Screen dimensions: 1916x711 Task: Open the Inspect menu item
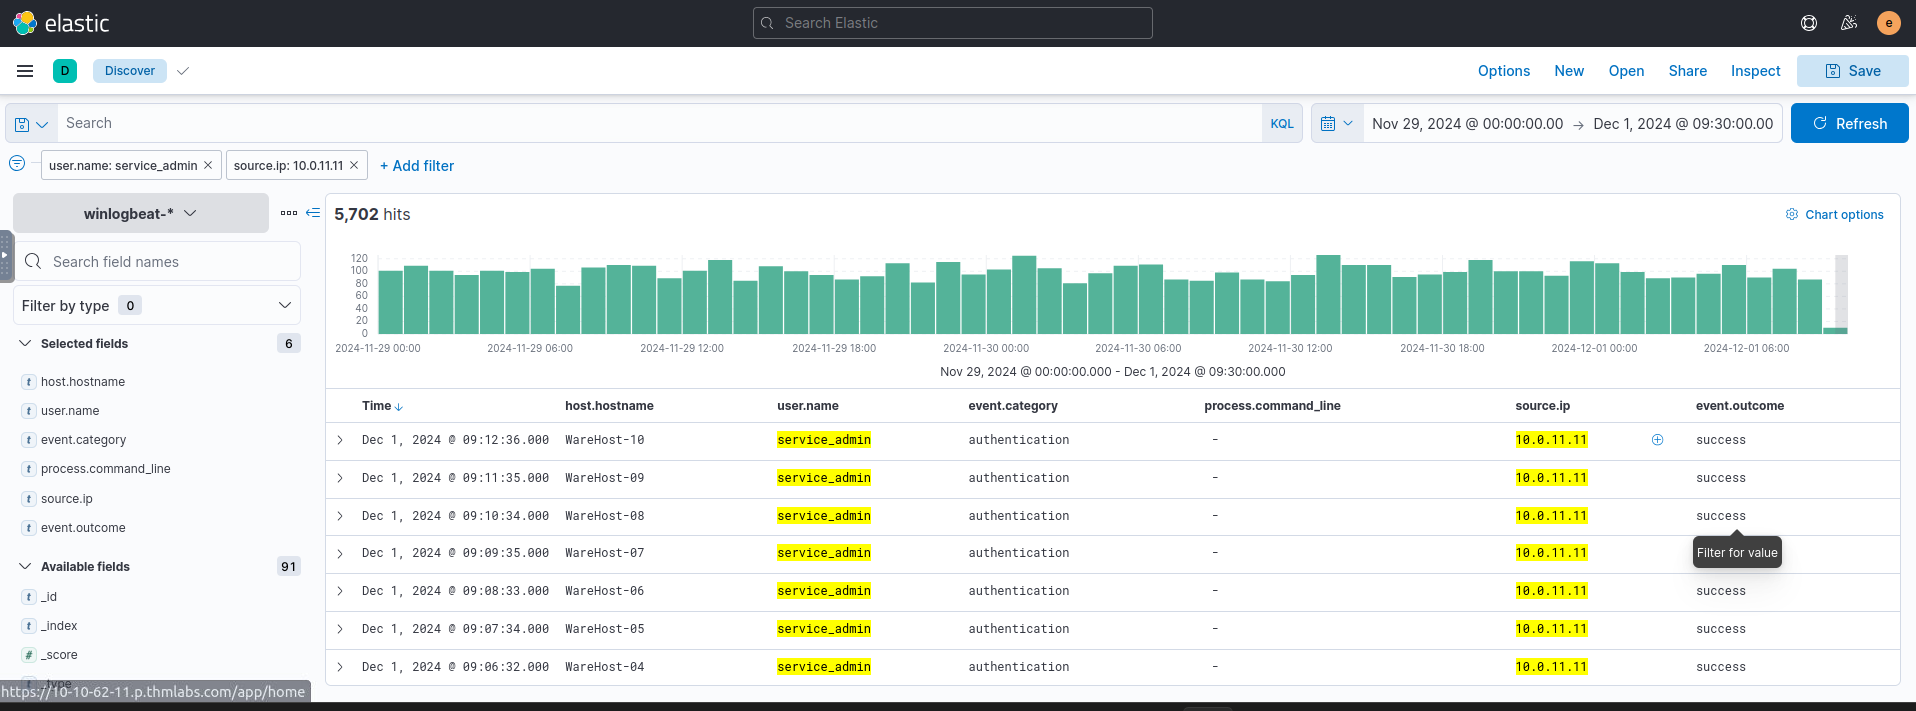pos(1755,71)
